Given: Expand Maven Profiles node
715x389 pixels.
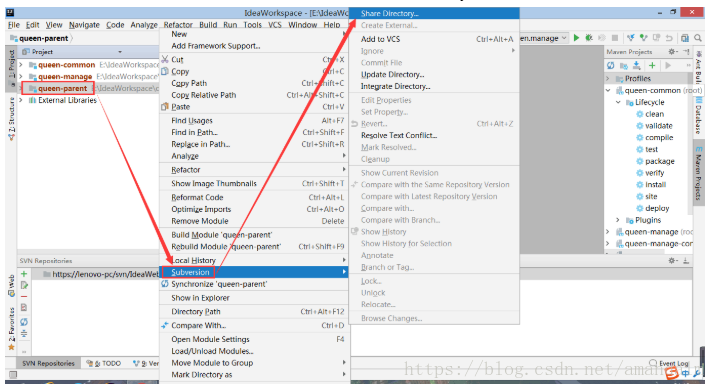Looking at the screenshot, I should click(608, 78).
